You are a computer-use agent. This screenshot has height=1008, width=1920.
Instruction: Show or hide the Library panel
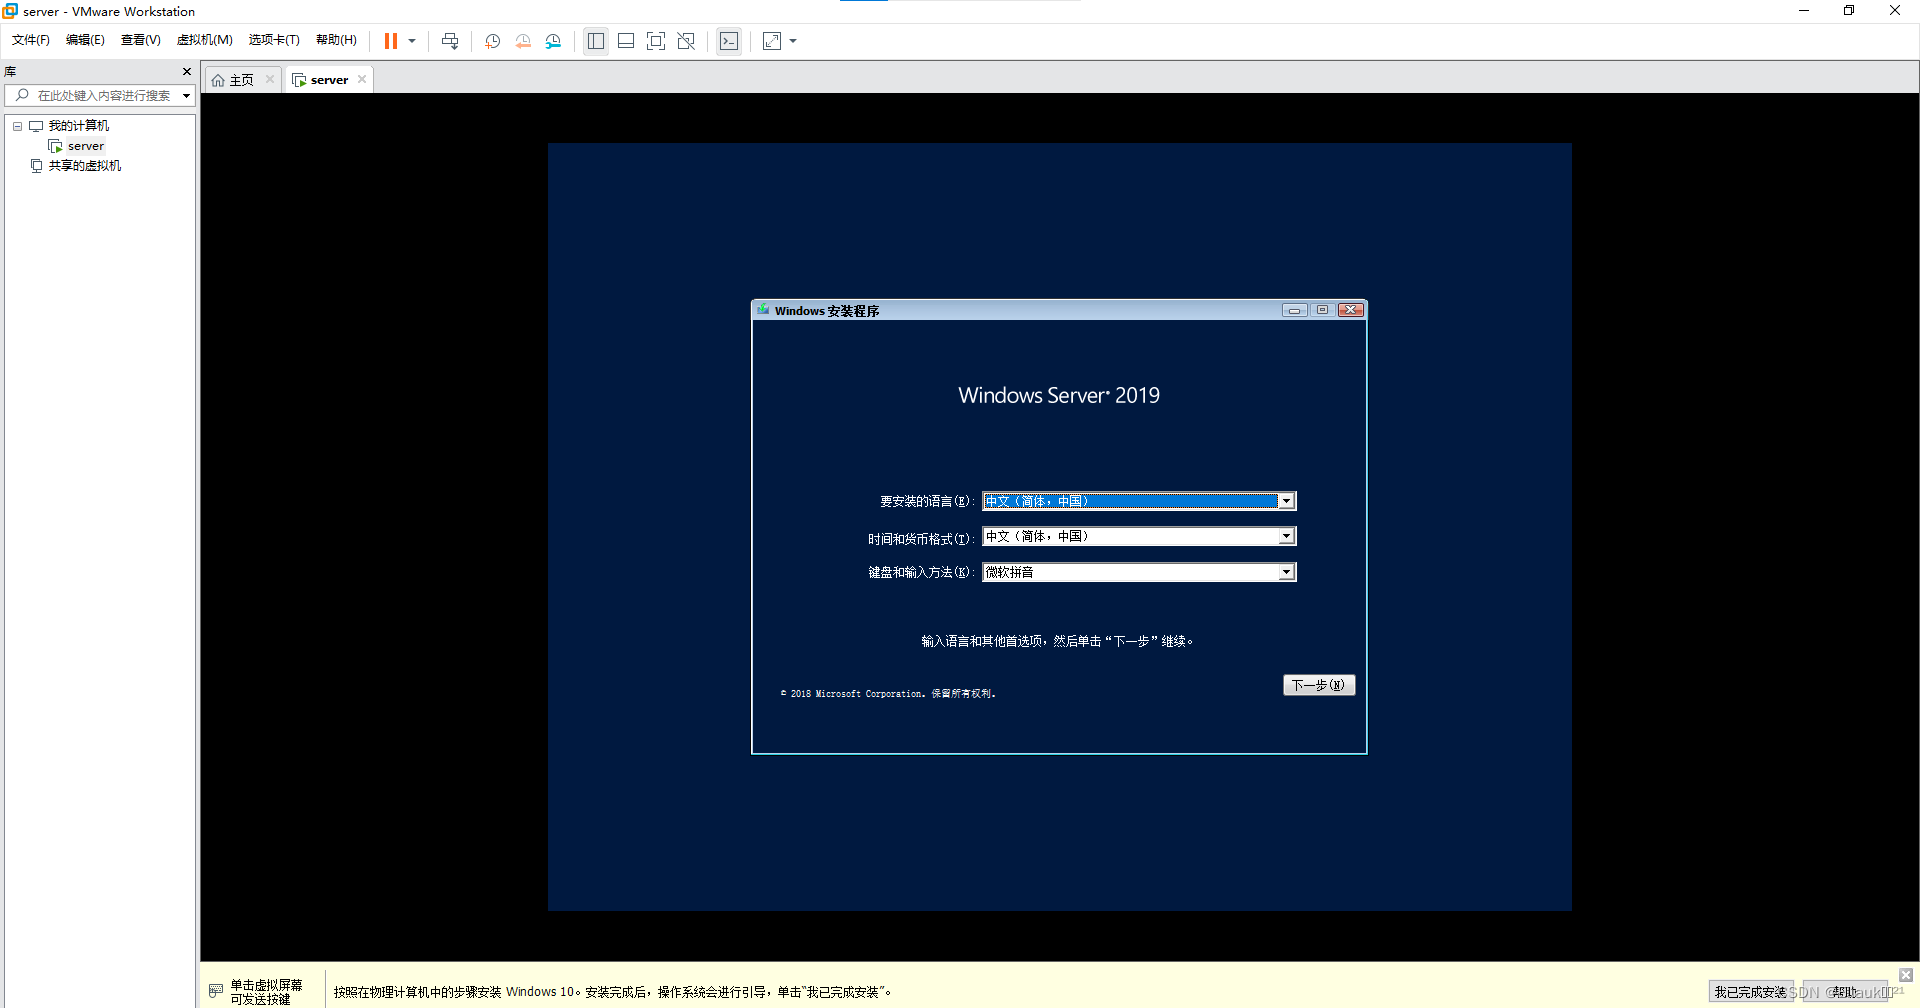pyautogui.click(x=596, y=41)
